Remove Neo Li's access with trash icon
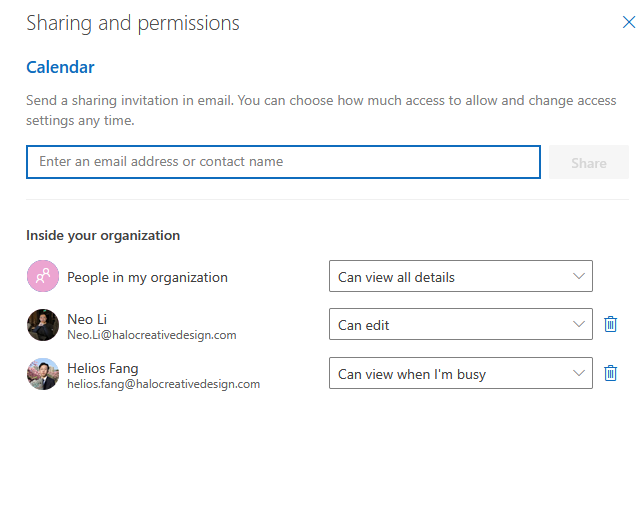The image size is (641, 506). 611,324
